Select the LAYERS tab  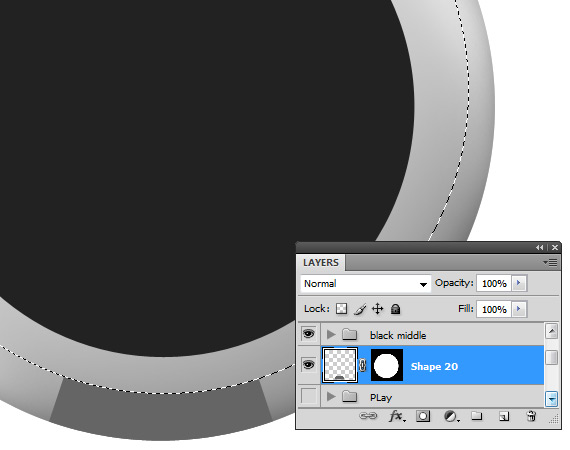(x=321, y=262)
